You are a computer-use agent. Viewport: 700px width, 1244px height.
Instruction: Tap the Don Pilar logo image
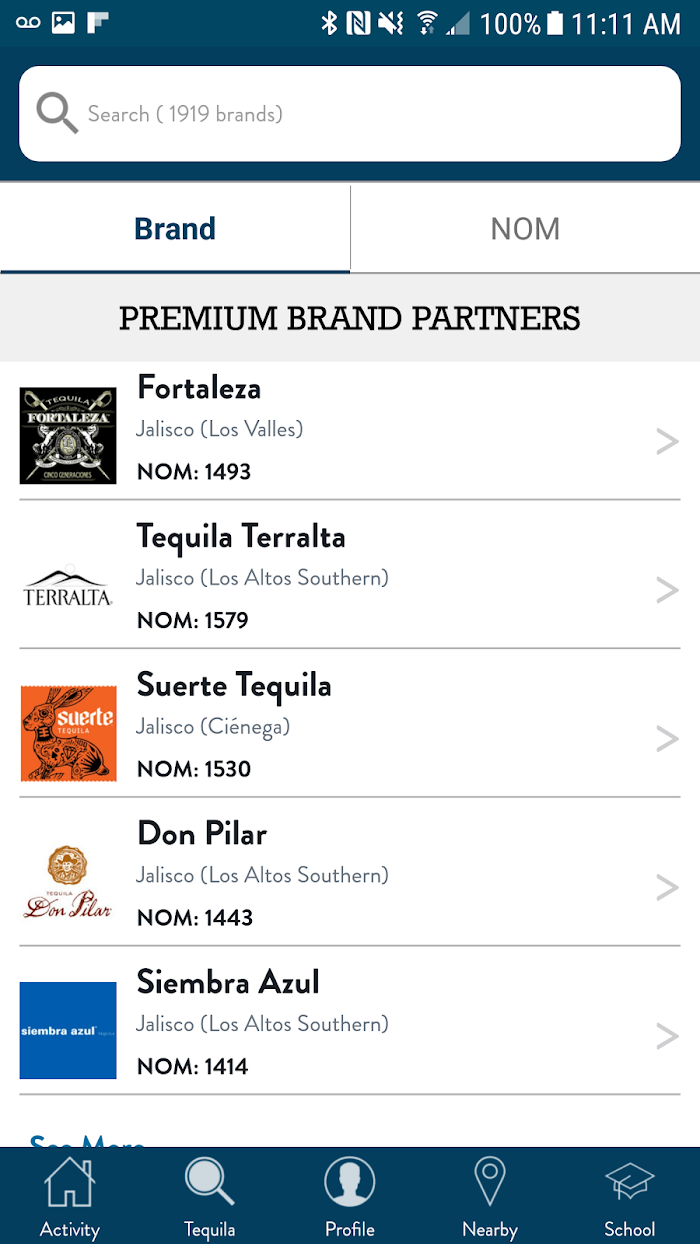click(x=68, y=882)
